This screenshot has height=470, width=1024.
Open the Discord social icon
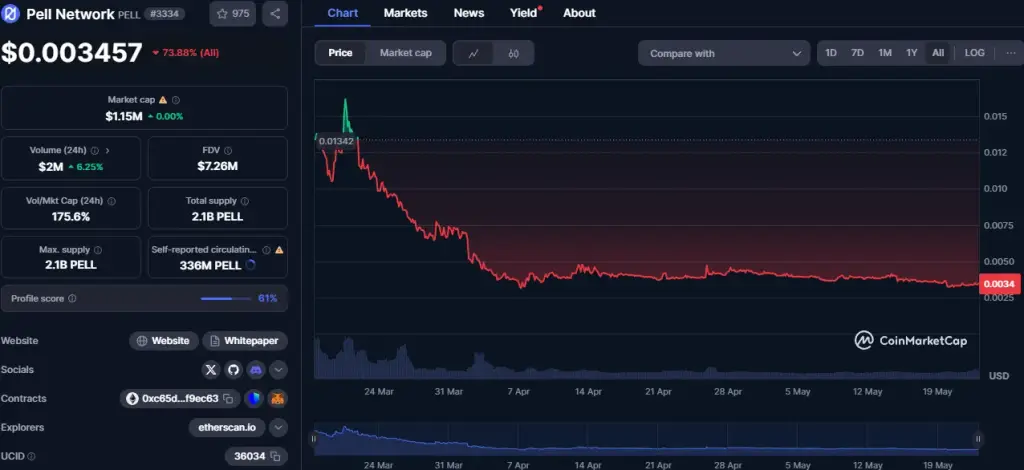pos(256,370)
